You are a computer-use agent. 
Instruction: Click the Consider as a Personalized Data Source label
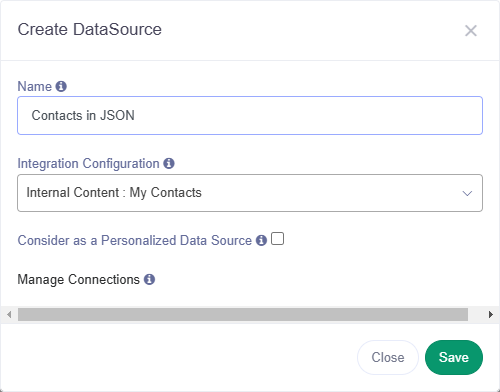(135, 240)
